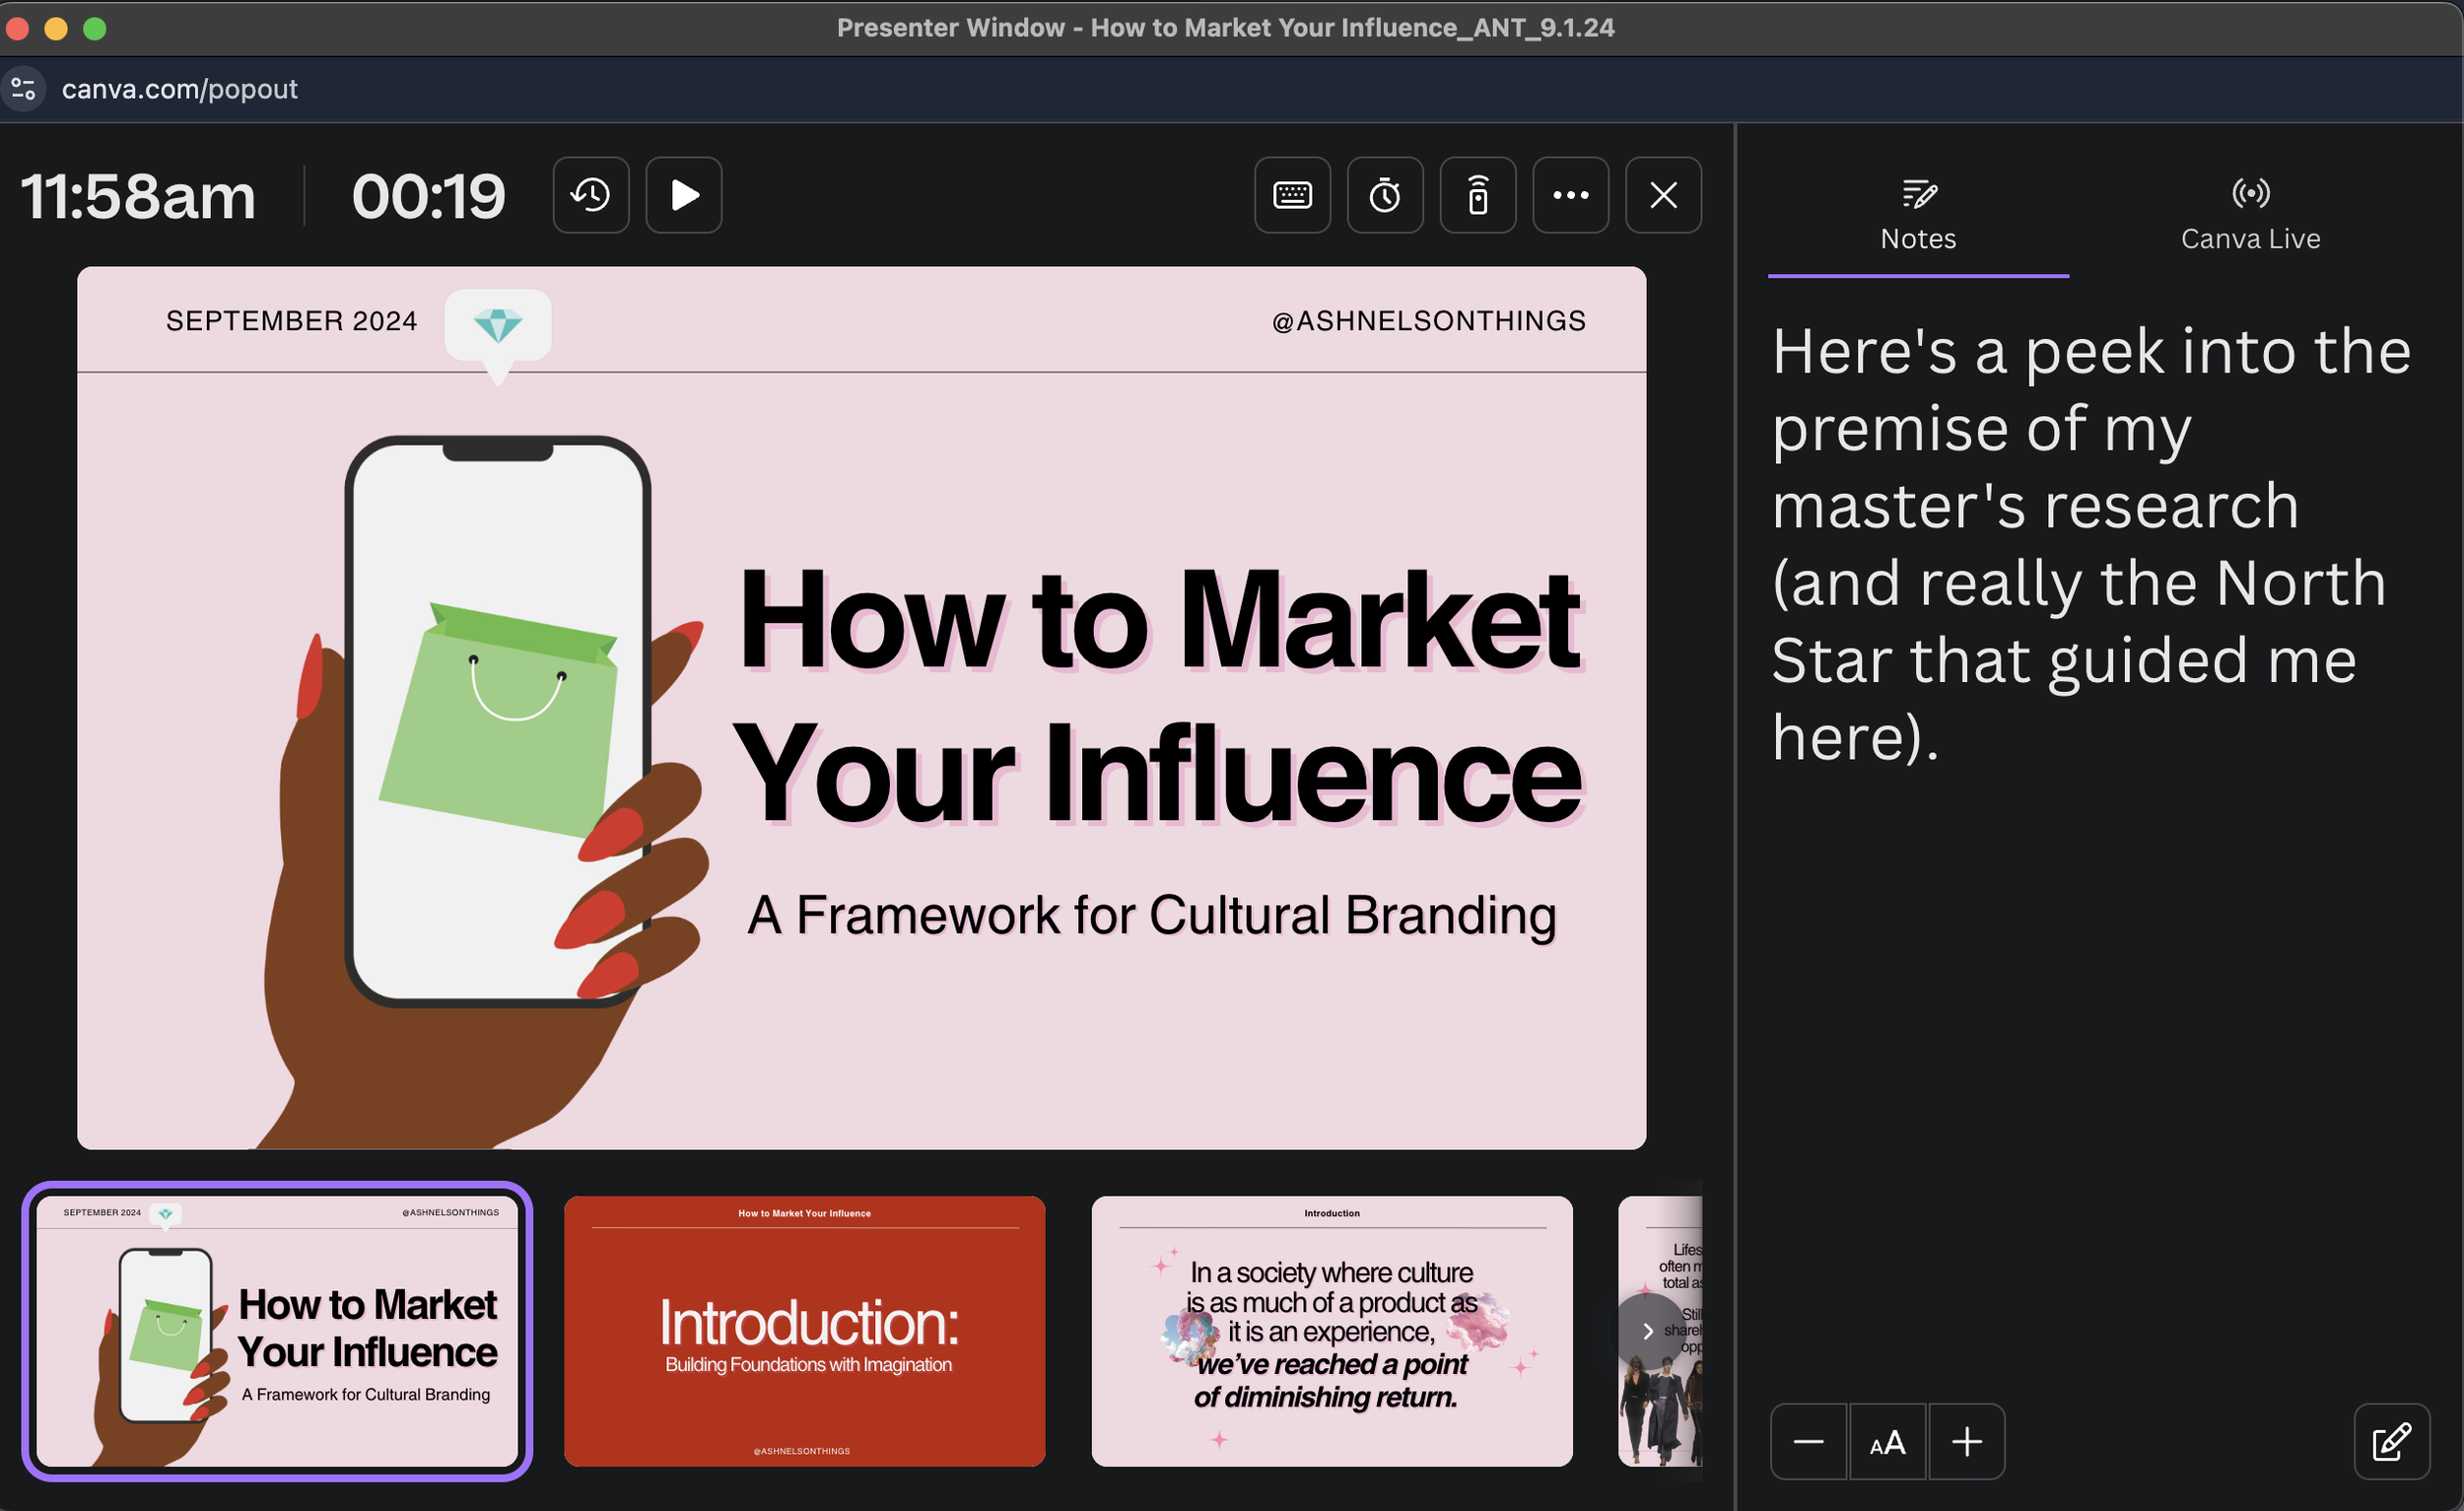2464x1511 pixels.
Task: Select the How to Market title thumbnail
Action: tap(277, 1330)
